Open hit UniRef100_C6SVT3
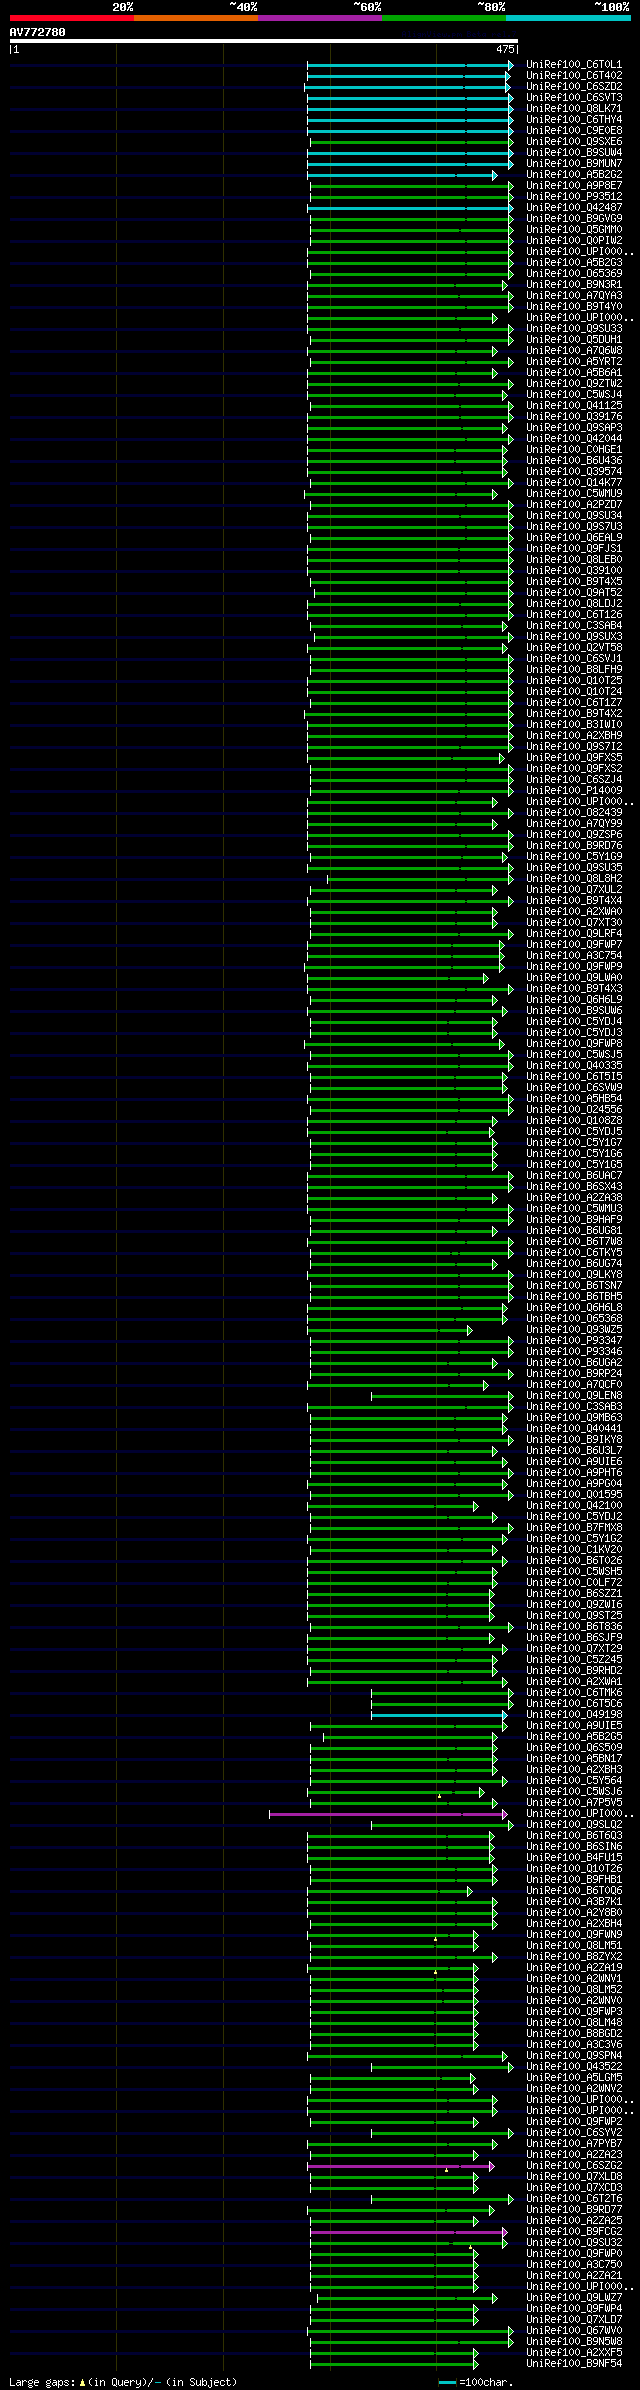This screenshot has width=640, height=2390. click(574, 97)
